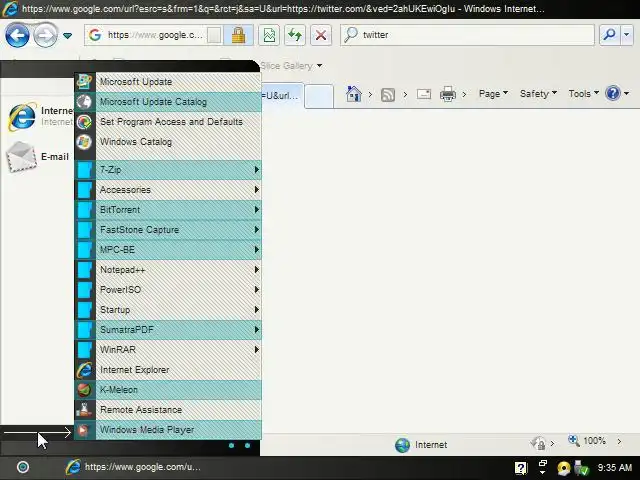Expand the PowerISO program folder
Image resolution: width=640 pixels, height=480 pixels.
pos(168,289)
